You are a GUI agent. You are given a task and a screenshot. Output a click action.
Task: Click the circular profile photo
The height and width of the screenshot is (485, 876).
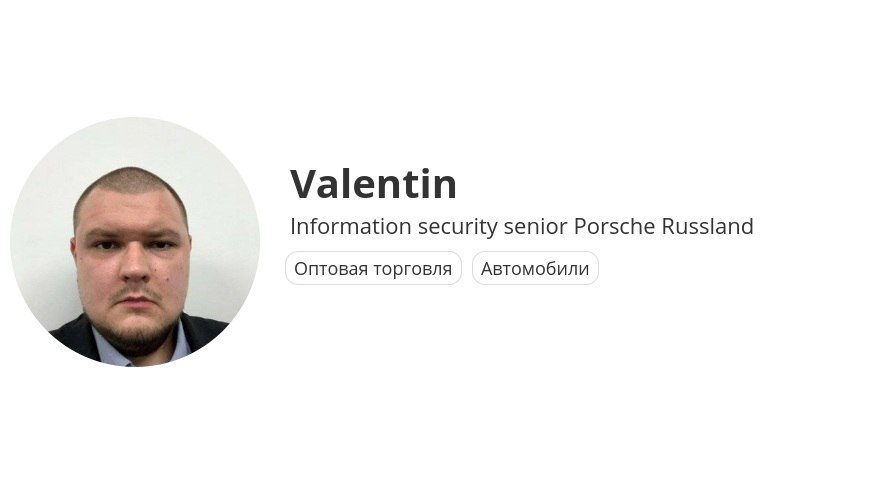pos(135,242)
